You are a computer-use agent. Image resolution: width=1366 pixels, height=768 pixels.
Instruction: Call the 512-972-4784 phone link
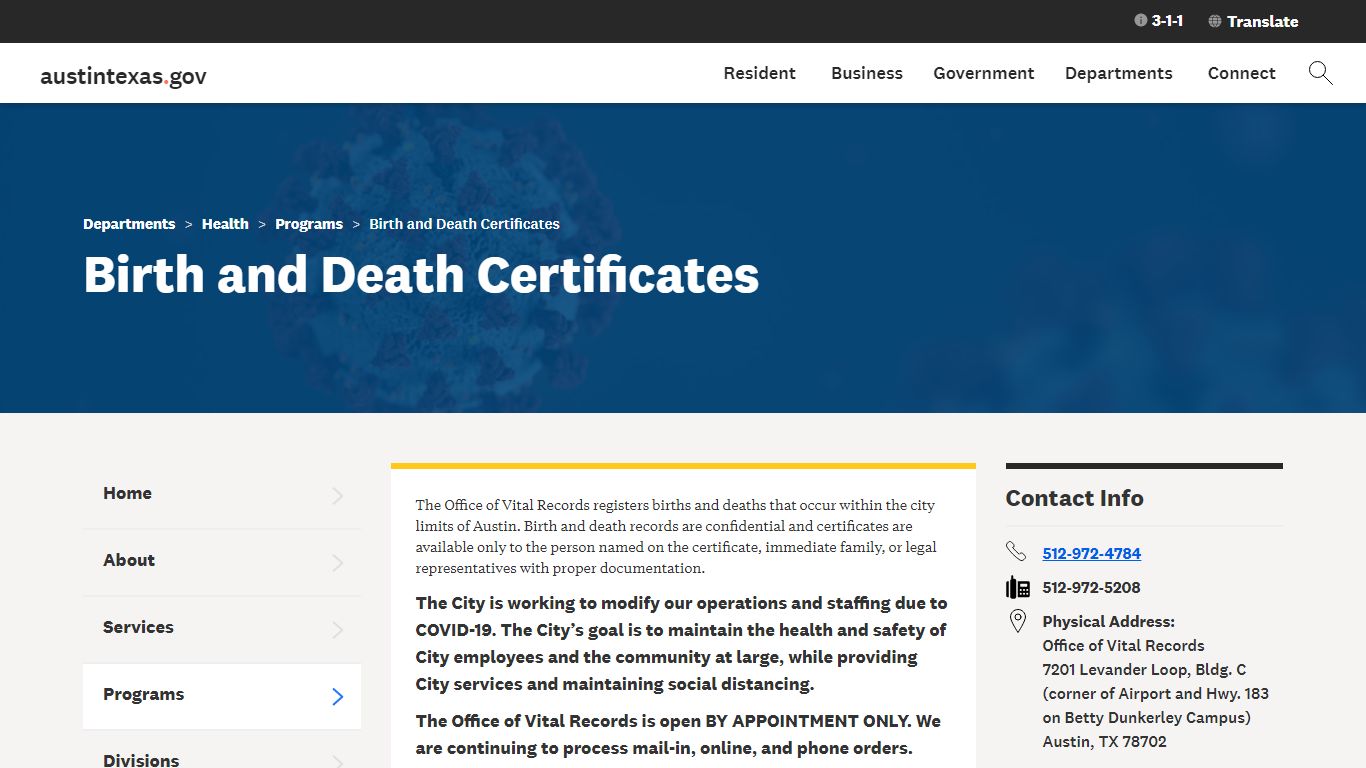pos(1091,553)
